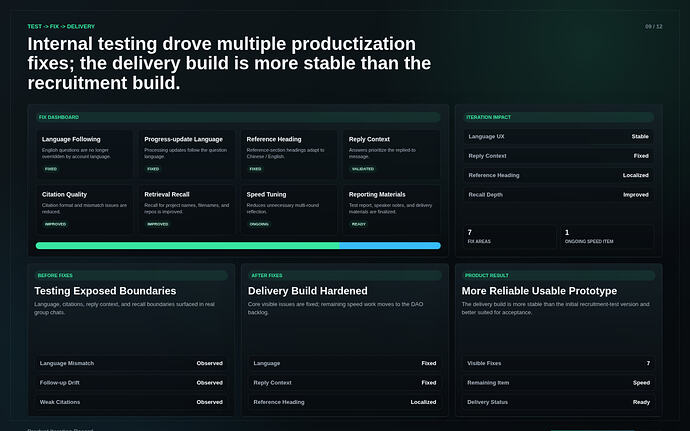Click the Reference Heading card title
Screen dimensions: 690x431
tap(274, 139)
